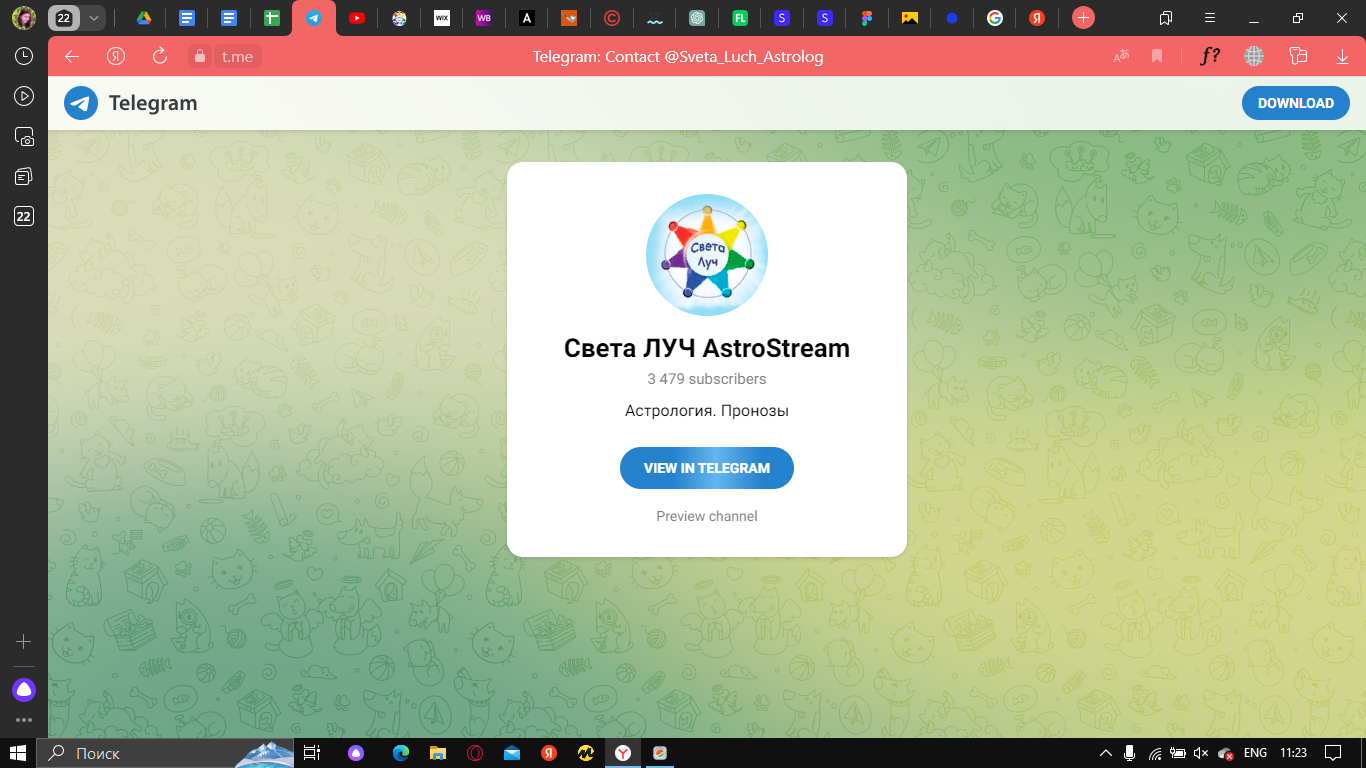The image size is (1366, 768).
Task: Open the notification center icon
Action: pos(1333,753)
